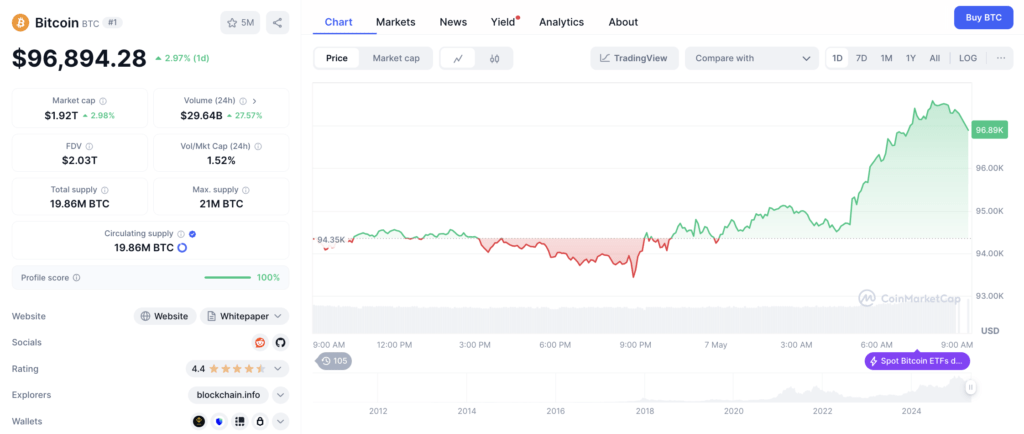Viewport: 1024px width, 434px height.
Task: Expand the Whitepaper dropdown
Action: tap(244, 316)
